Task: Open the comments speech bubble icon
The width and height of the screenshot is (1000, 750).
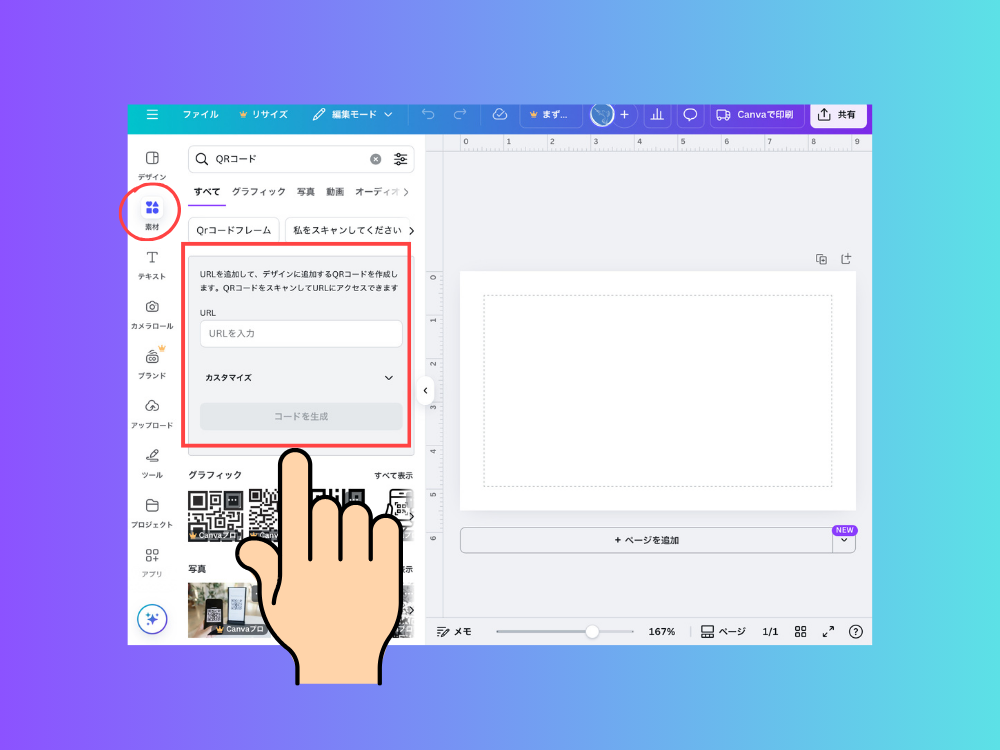Action: click(x=690, y=115)
